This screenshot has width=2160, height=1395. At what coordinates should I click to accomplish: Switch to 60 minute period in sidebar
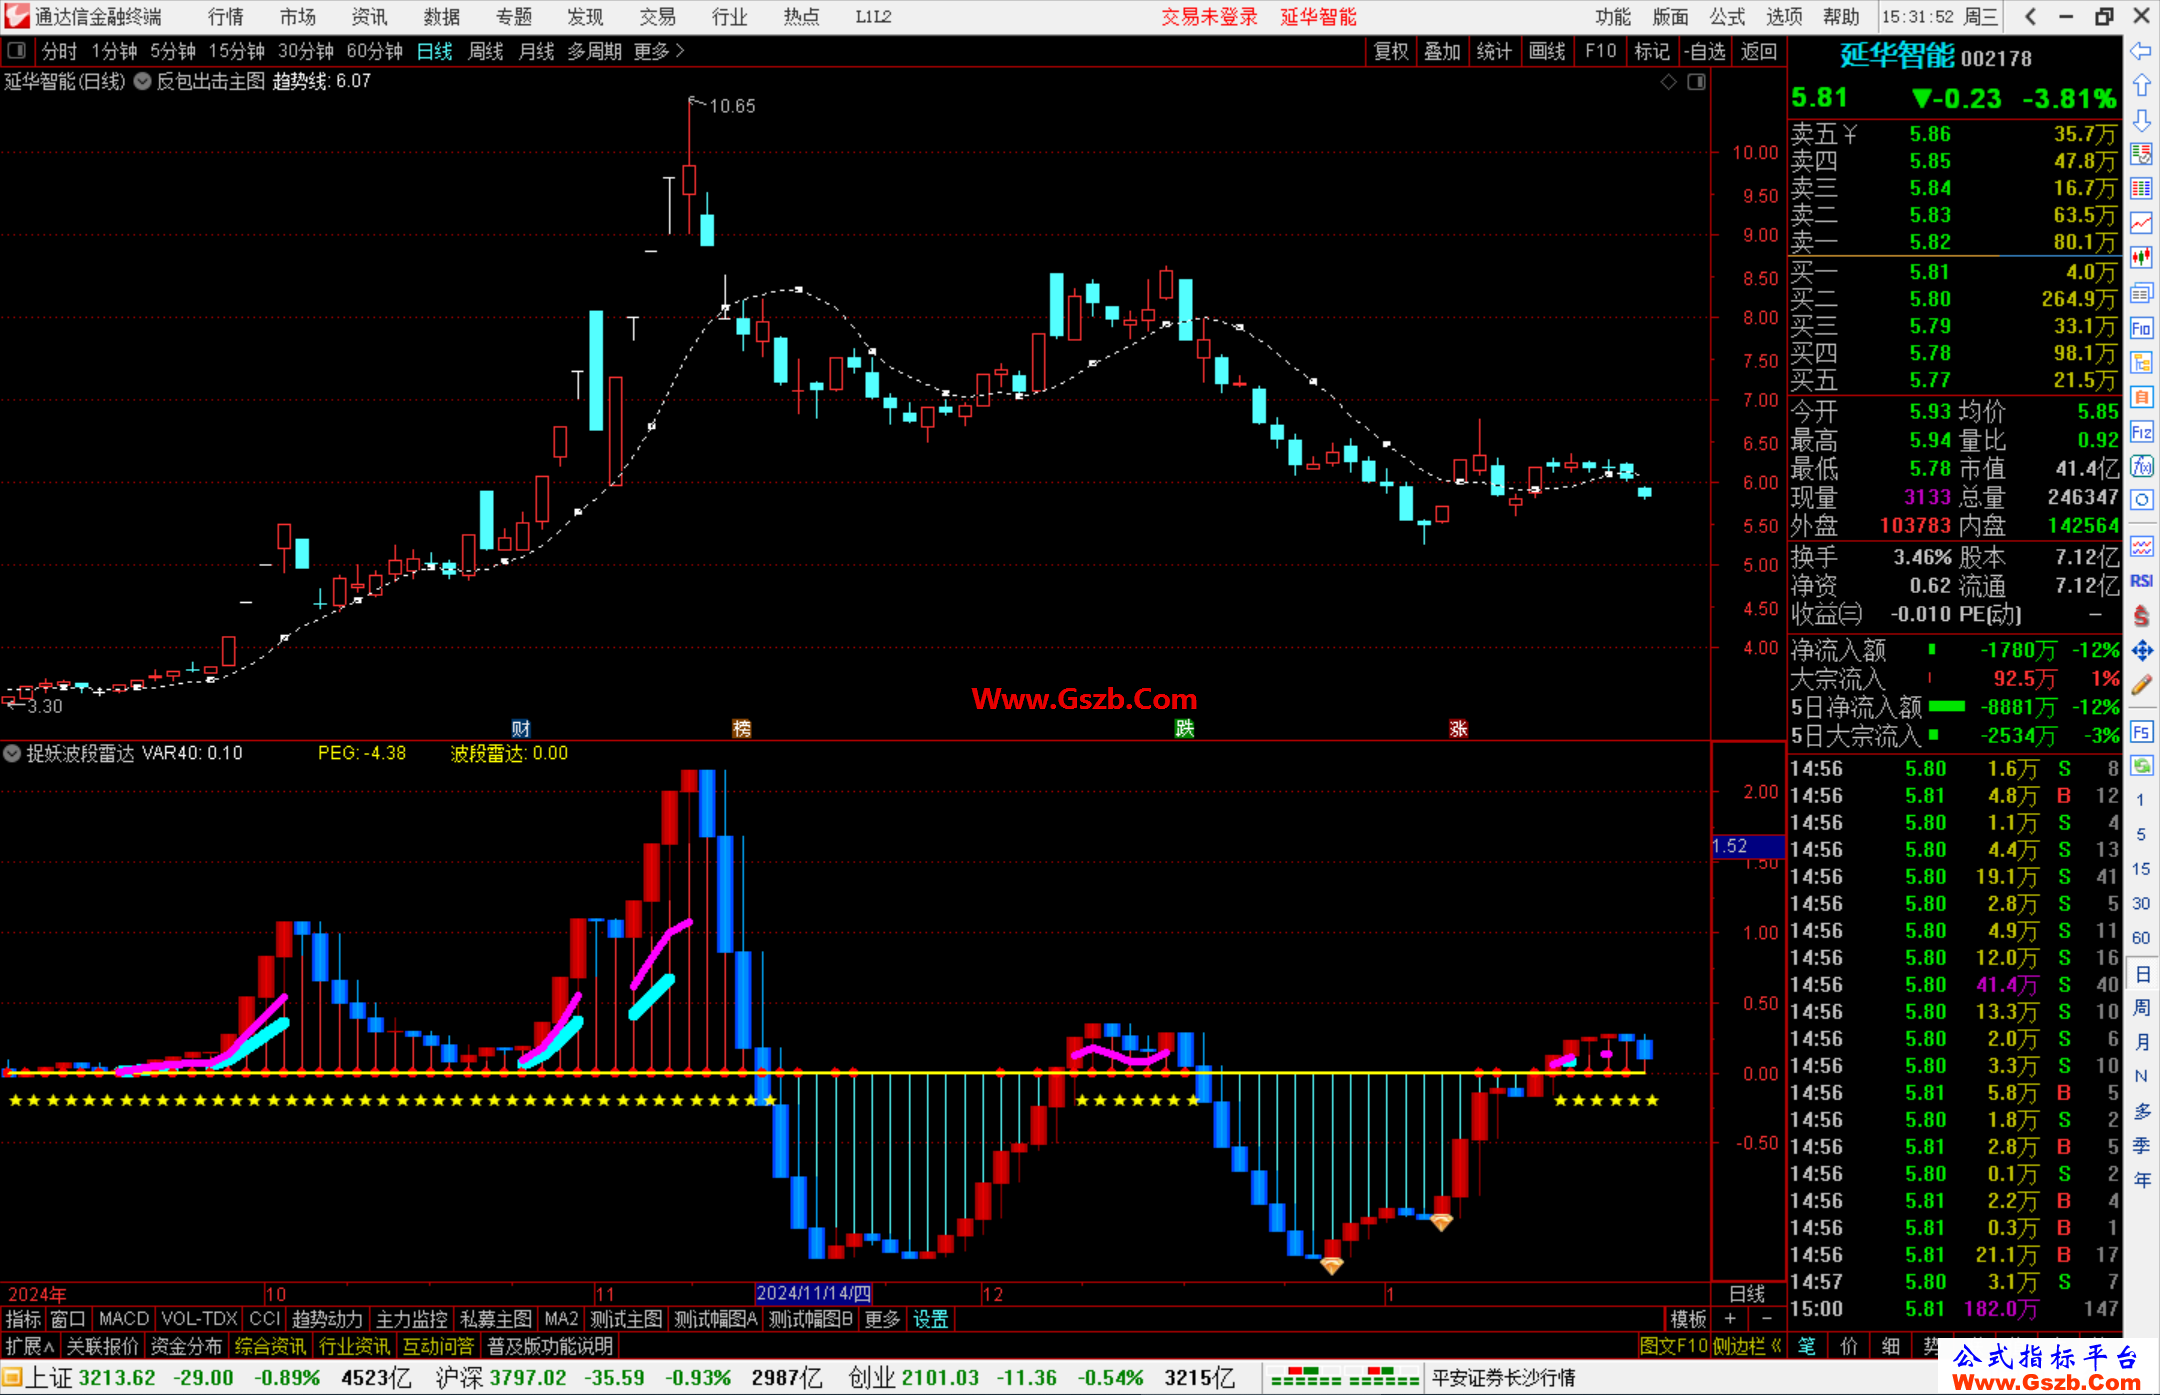[x=2141, y=938]
